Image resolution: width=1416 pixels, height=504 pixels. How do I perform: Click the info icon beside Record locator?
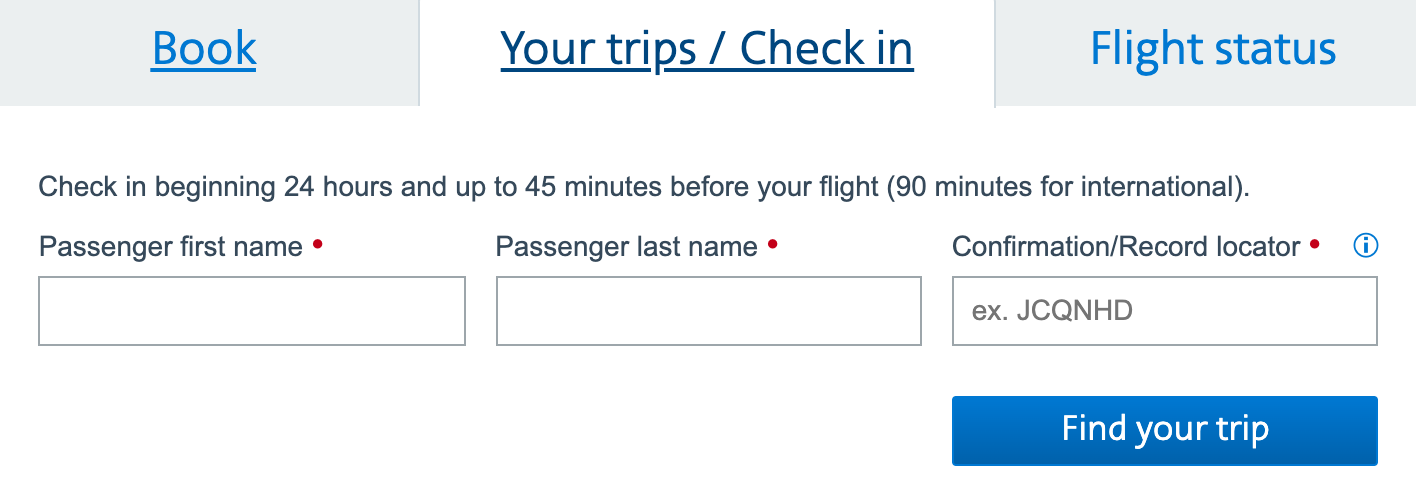[x=1365, y=246]
